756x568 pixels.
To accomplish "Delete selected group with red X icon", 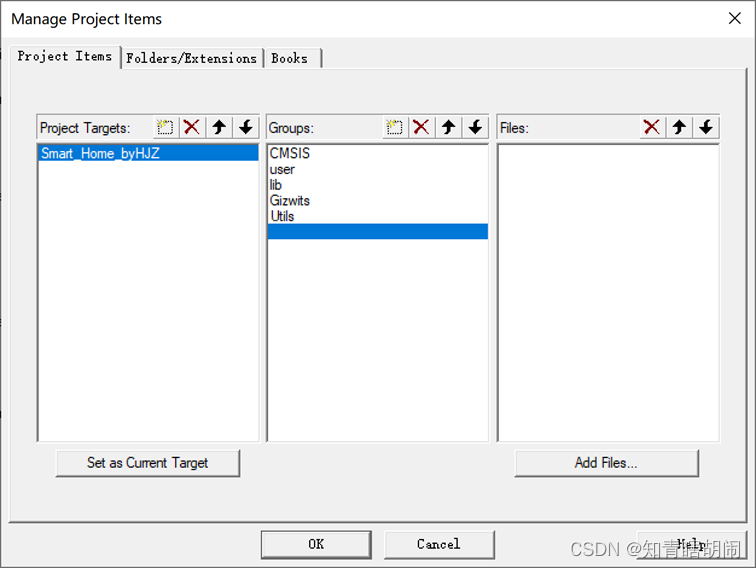I will (x=421, y=127).
